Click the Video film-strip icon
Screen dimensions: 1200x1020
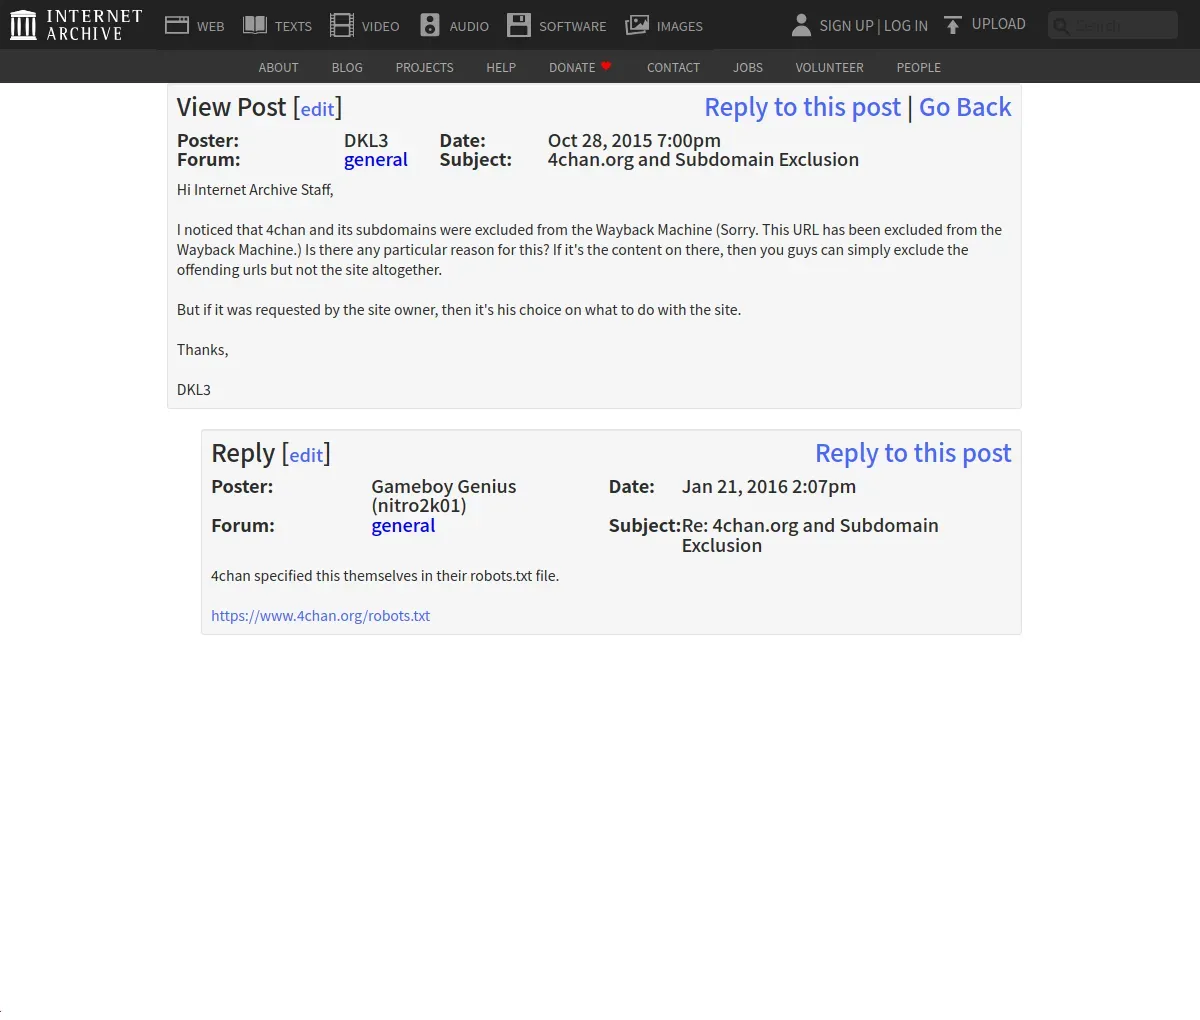pos(342,25)
